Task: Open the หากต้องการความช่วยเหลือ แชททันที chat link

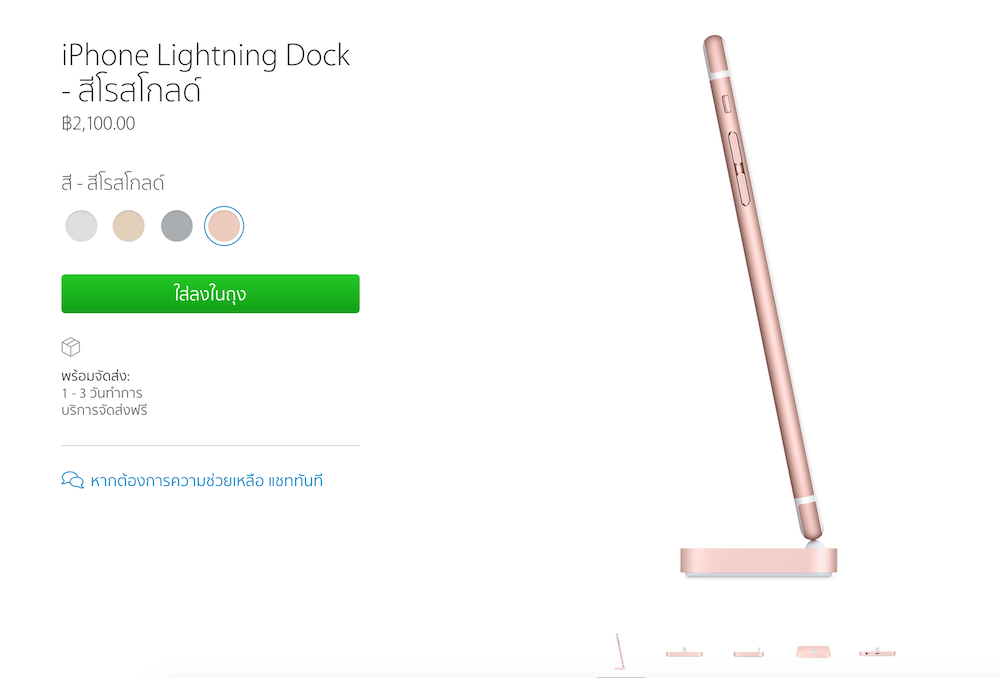Action: (207, 480)
